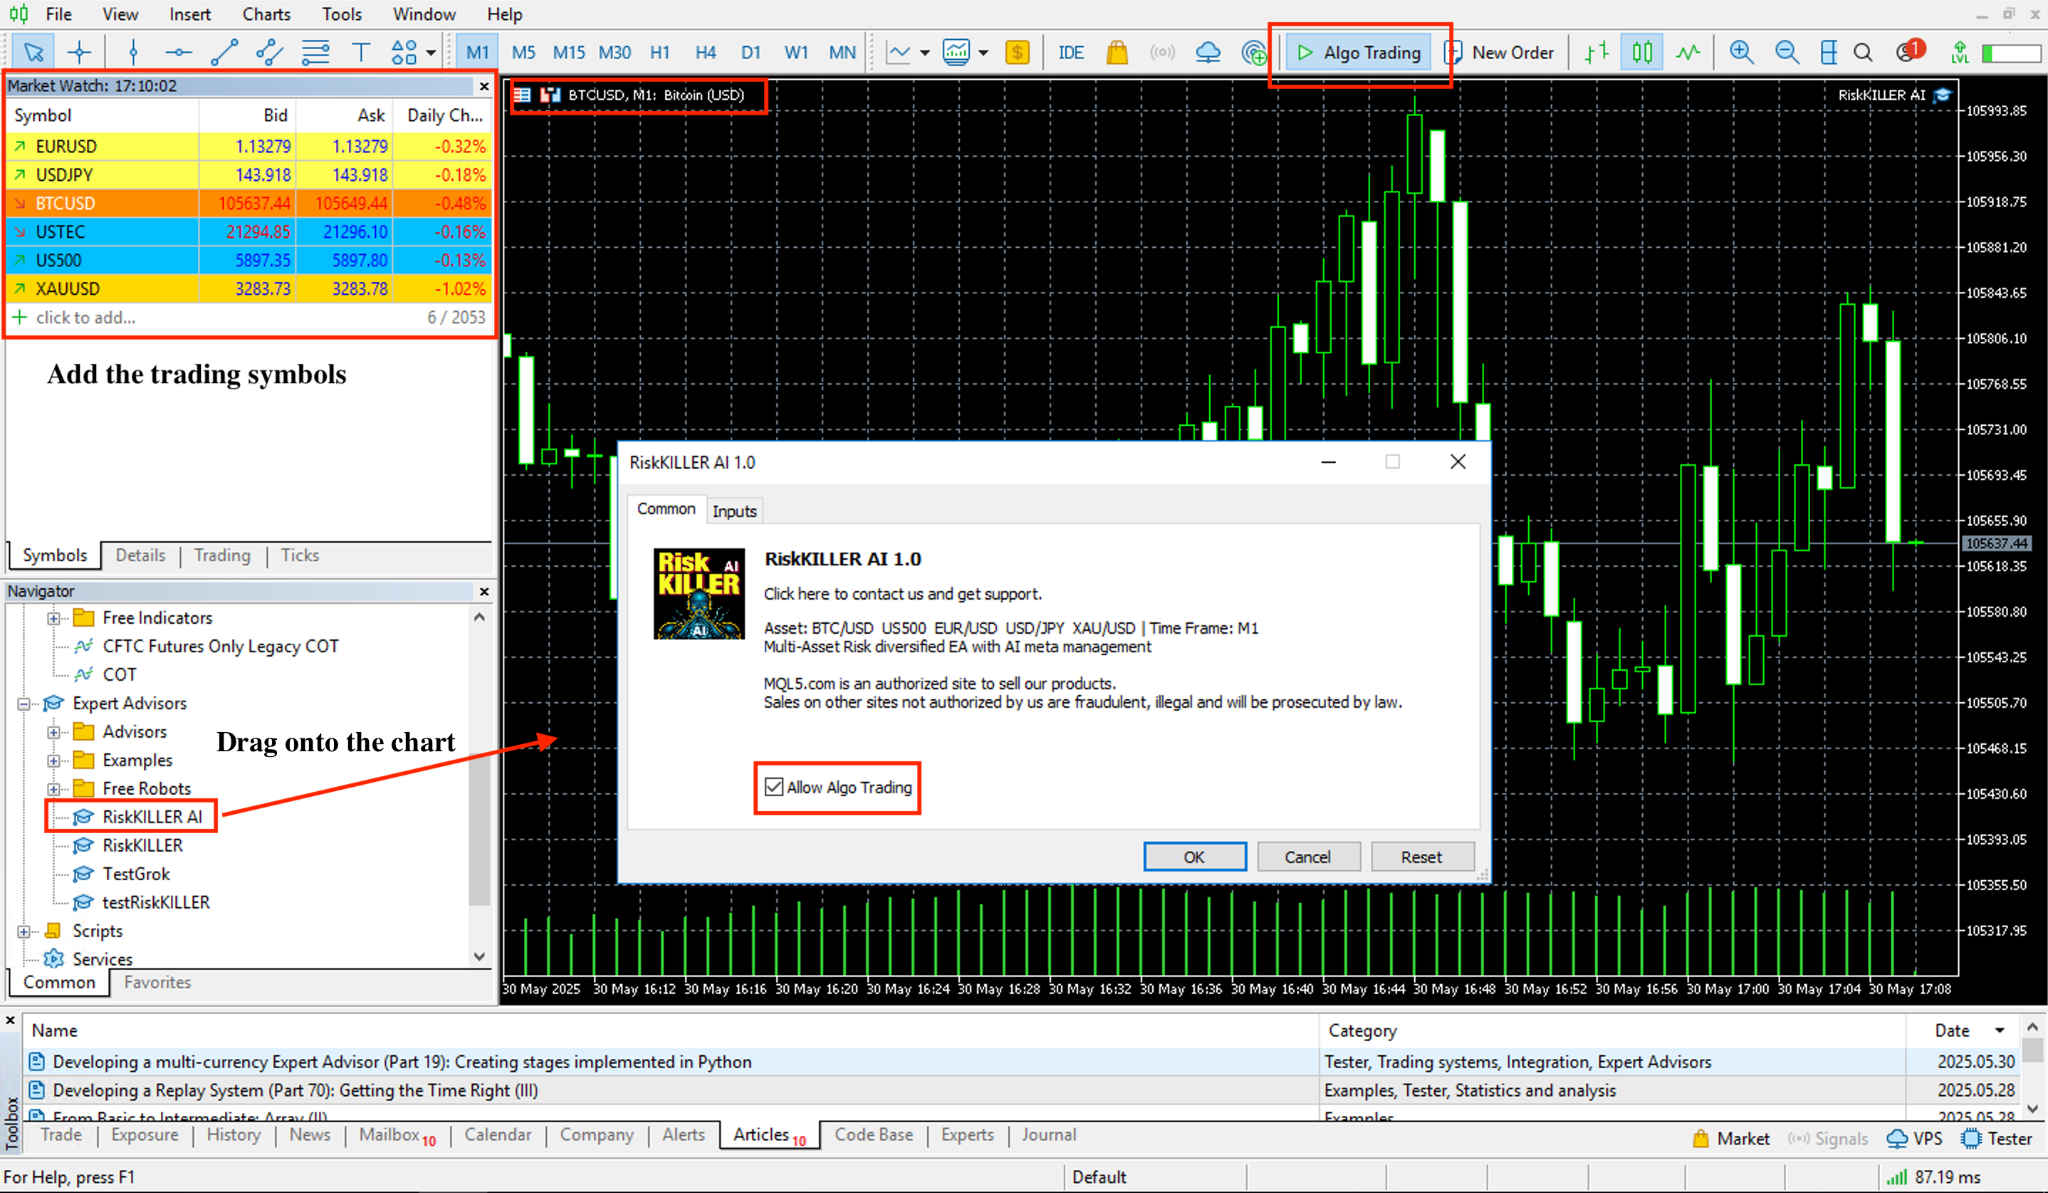The height and width of the screenshot is (1193, 2048).
Task: Expand the Examples folder
Action: pyautogui.click(x=54, y=760)
